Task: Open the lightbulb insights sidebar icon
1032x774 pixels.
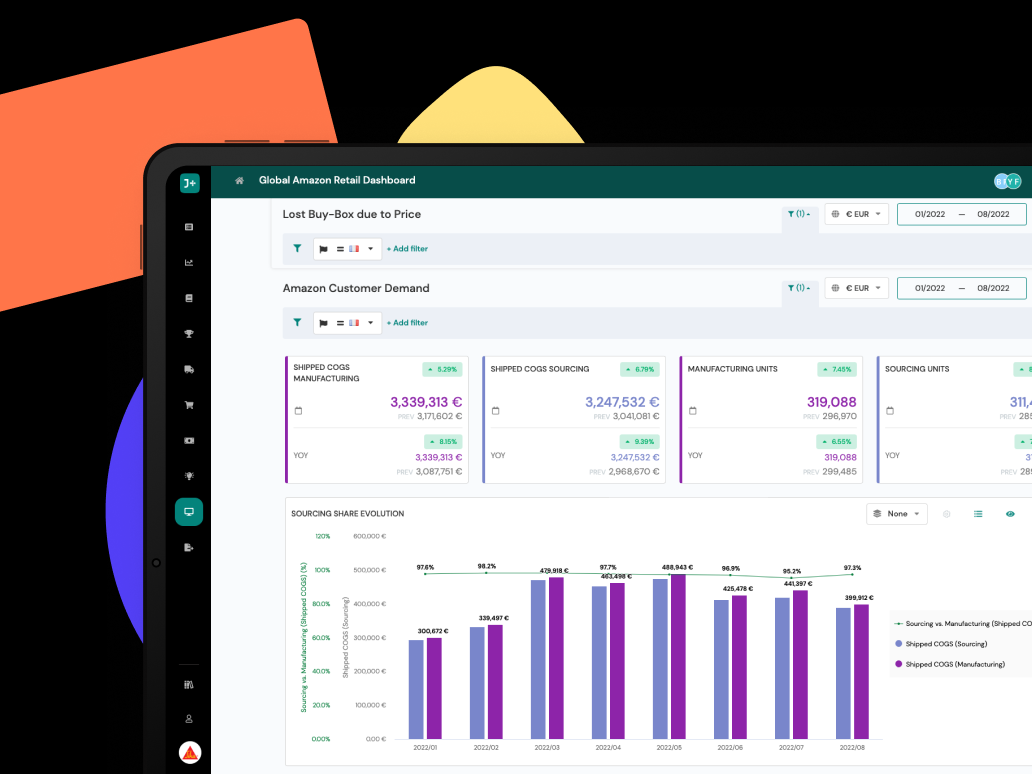Action: pos(189,476)
